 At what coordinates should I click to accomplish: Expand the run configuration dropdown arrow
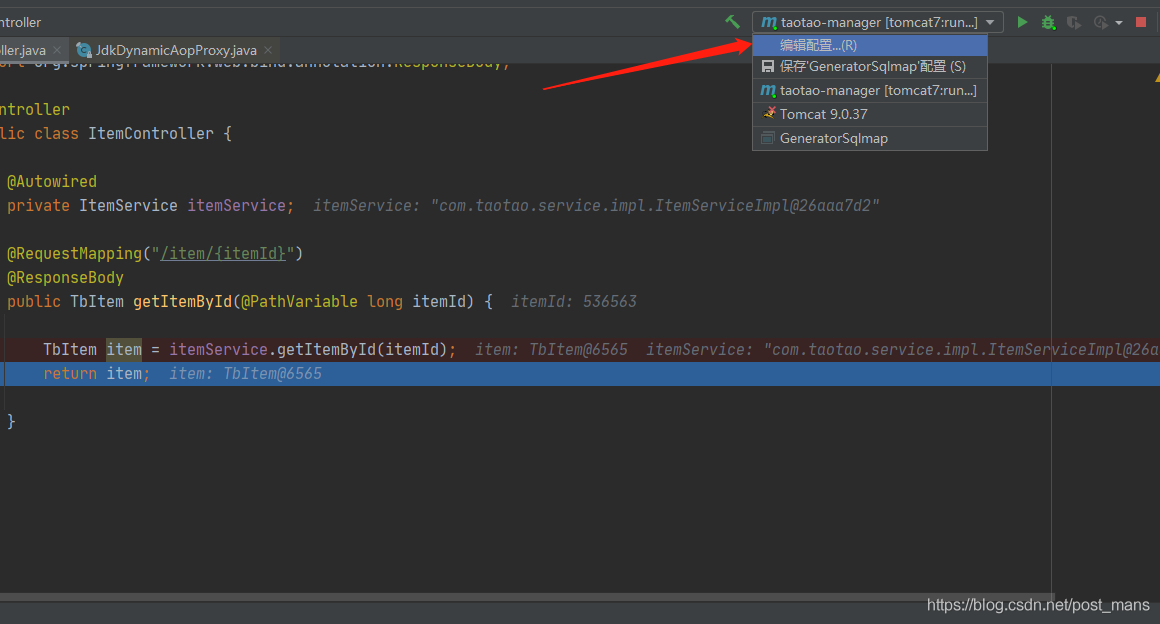point(991,21)
